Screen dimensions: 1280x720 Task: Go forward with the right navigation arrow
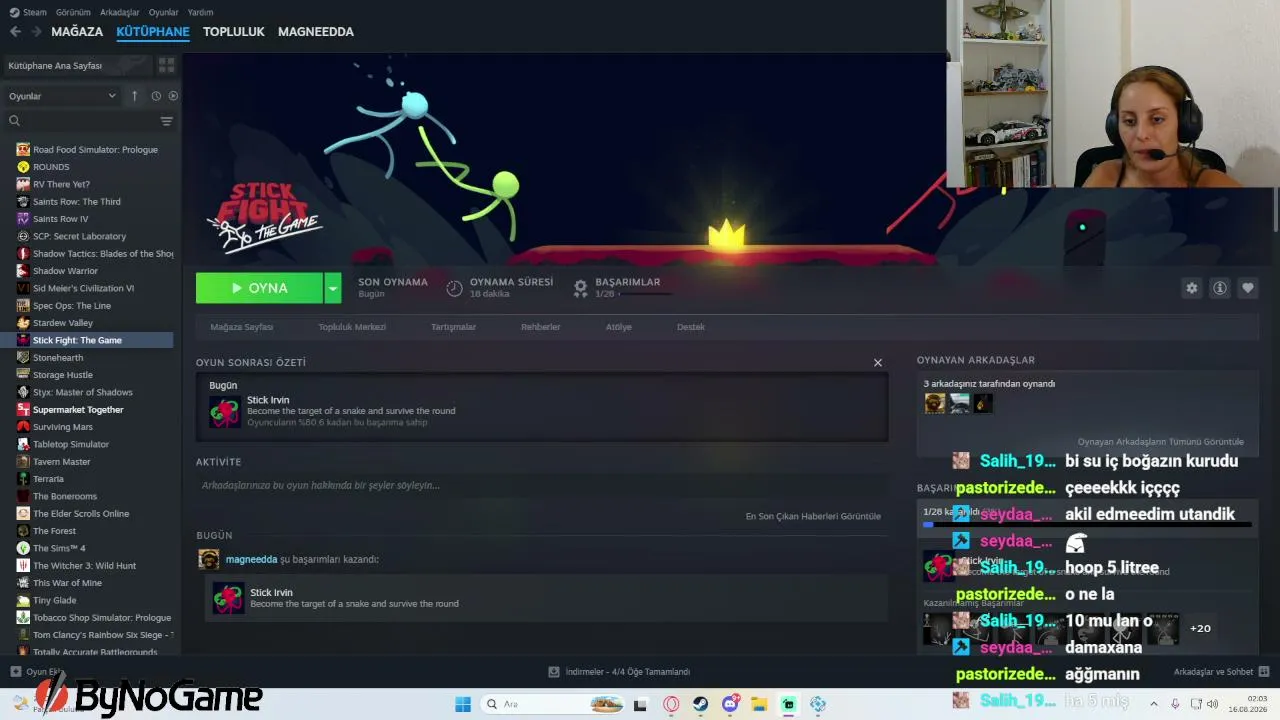36,32
